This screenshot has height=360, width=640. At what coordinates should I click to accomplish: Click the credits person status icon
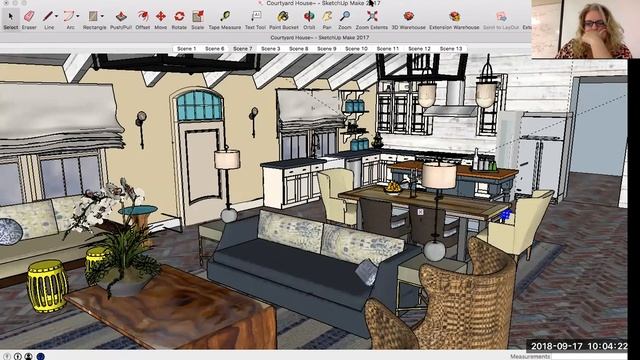point(28,356)
